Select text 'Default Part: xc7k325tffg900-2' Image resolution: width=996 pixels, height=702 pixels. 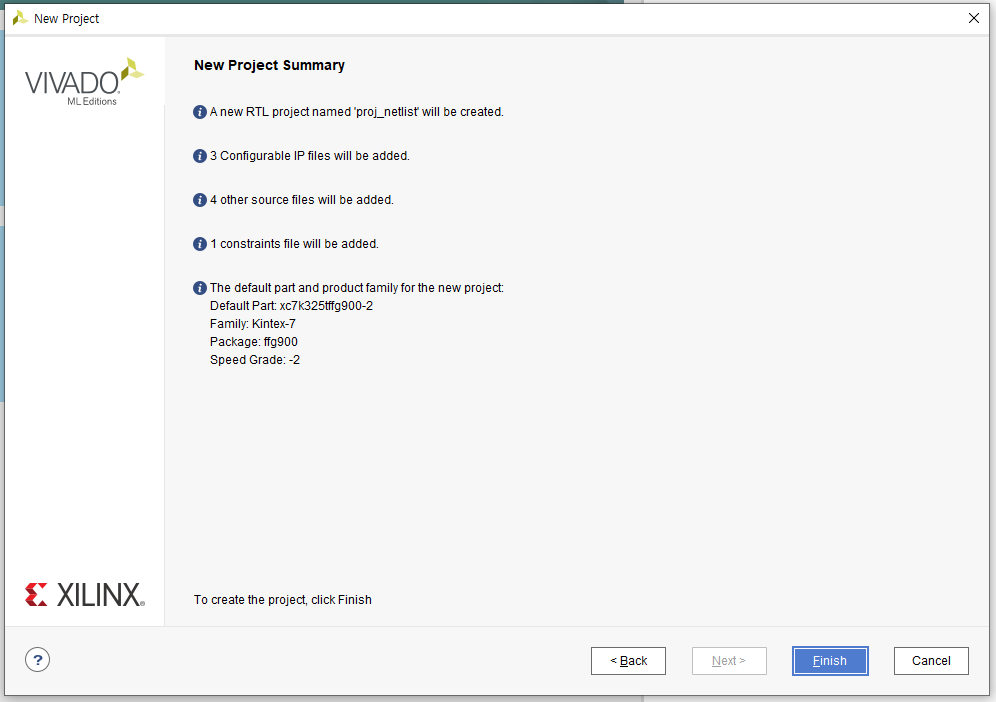tap(292, 306)
